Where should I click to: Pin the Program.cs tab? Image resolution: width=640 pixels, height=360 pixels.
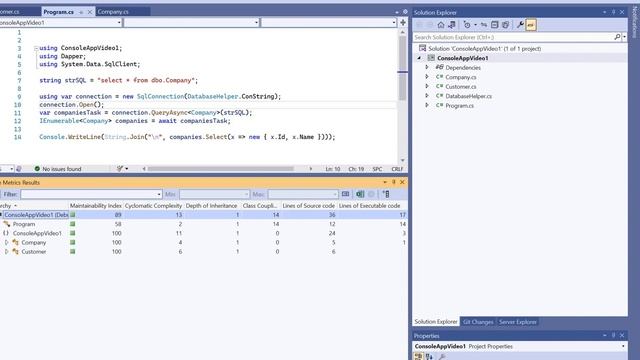point(81,12)
